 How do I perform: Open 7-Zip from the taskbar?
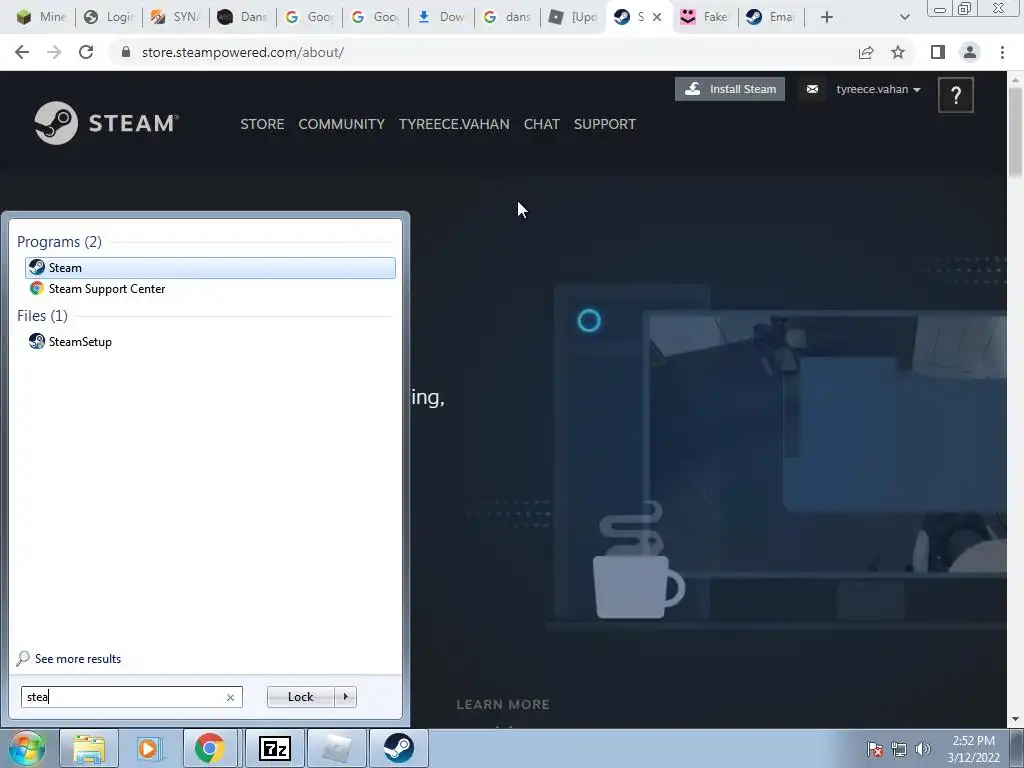274,748
